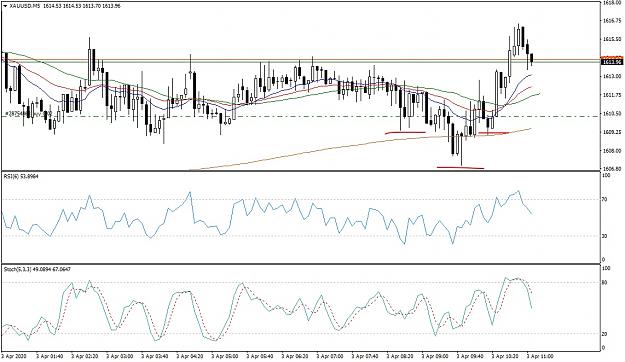Screen dimensions: 625x362
Task: Click the 1613.00 price scale label
Action: click(611, 76)
